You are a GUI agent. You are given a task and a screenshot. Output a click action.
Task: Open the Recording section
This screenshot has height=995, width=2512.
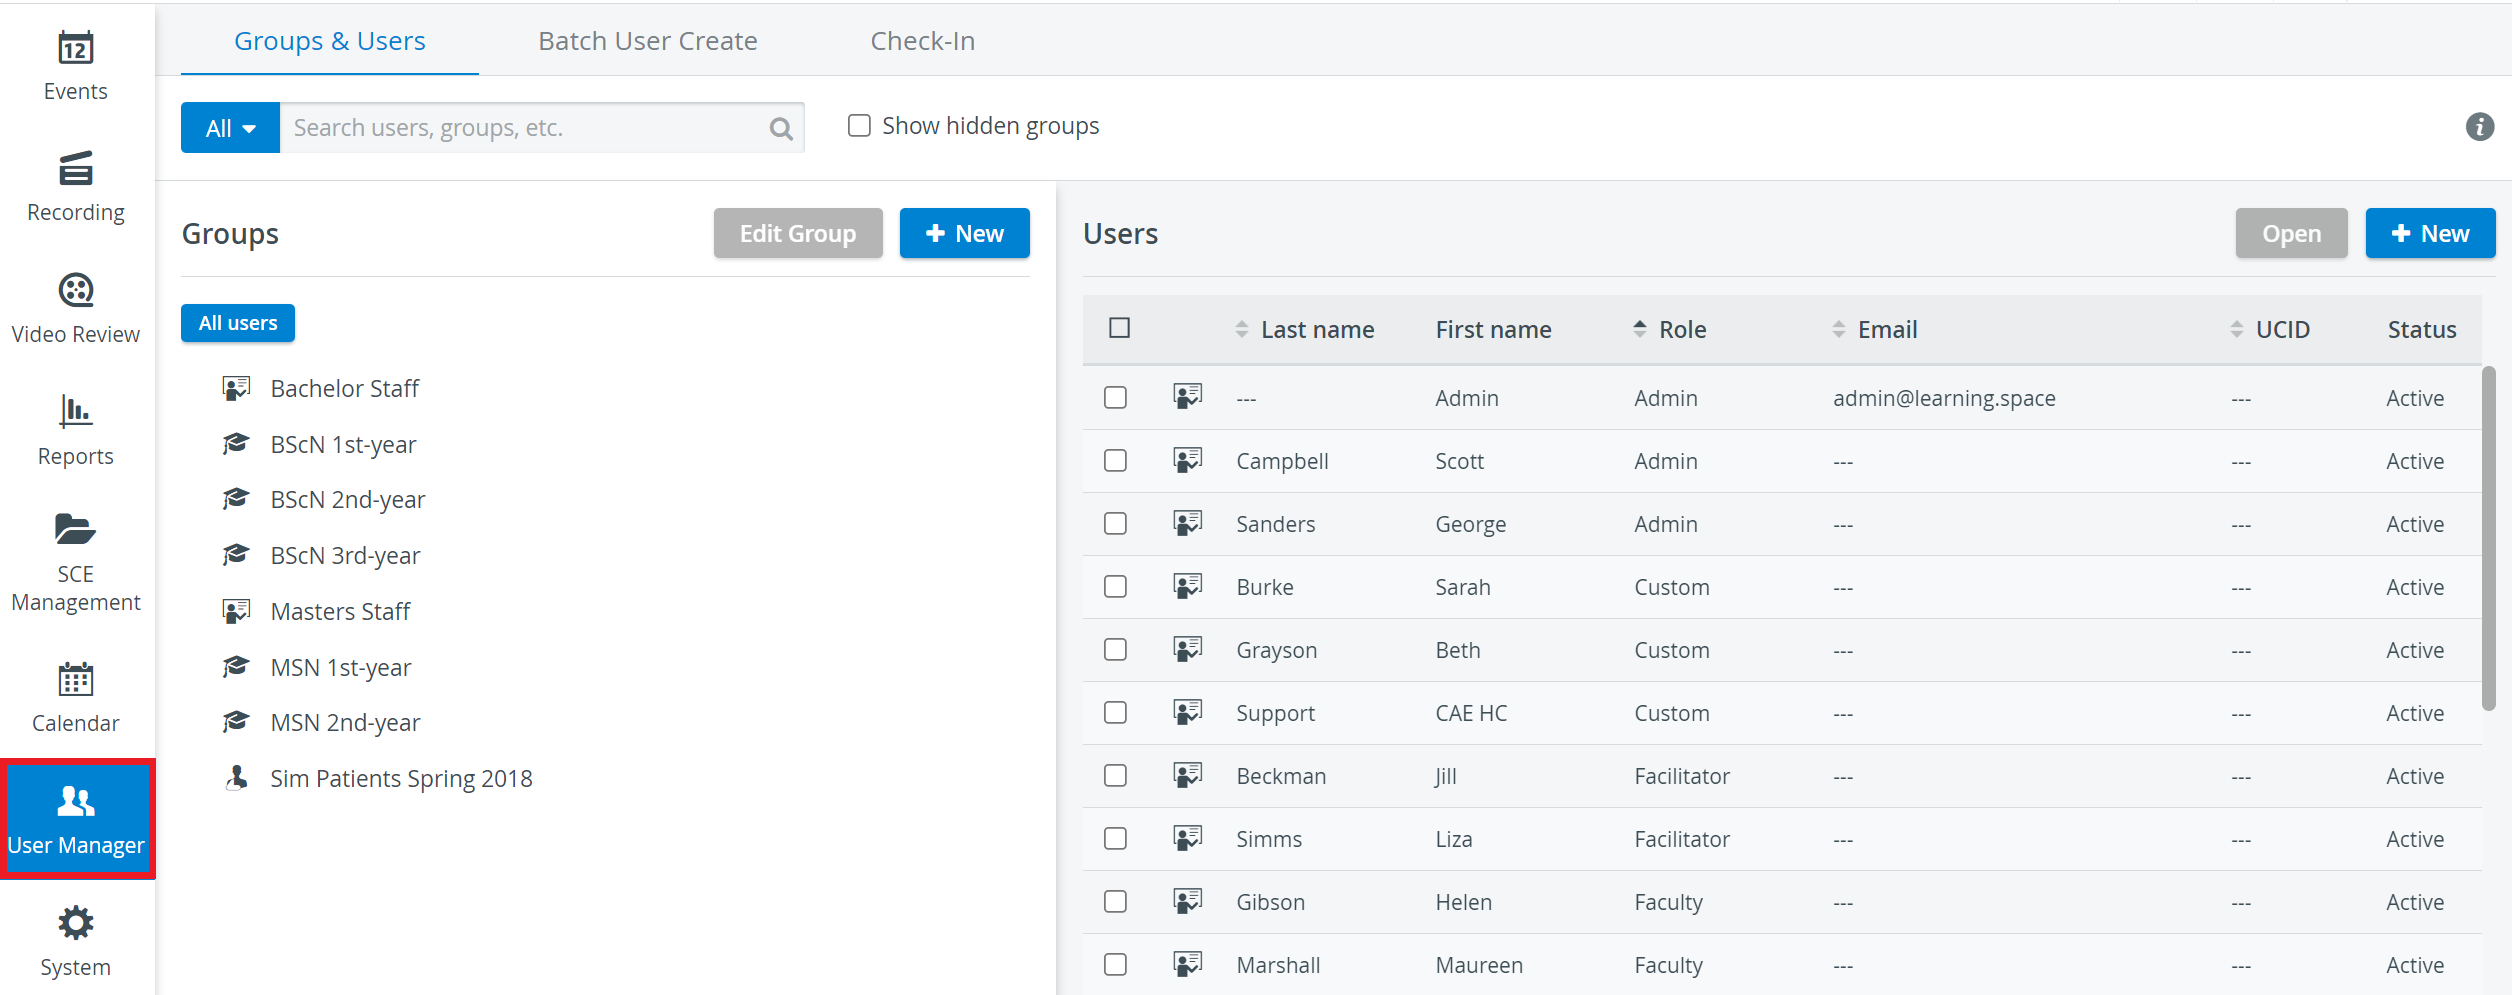coord(76,187)
